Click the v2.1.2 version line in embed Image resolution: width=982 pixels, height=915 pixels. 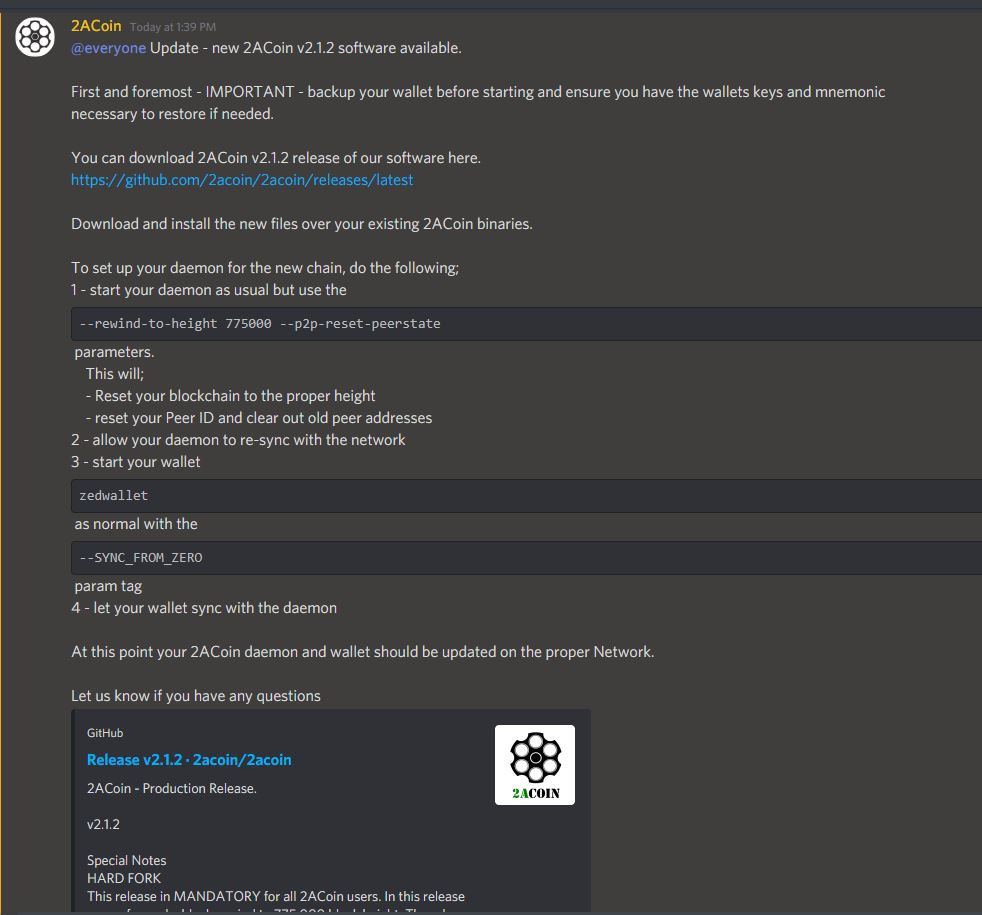point(103,824)
